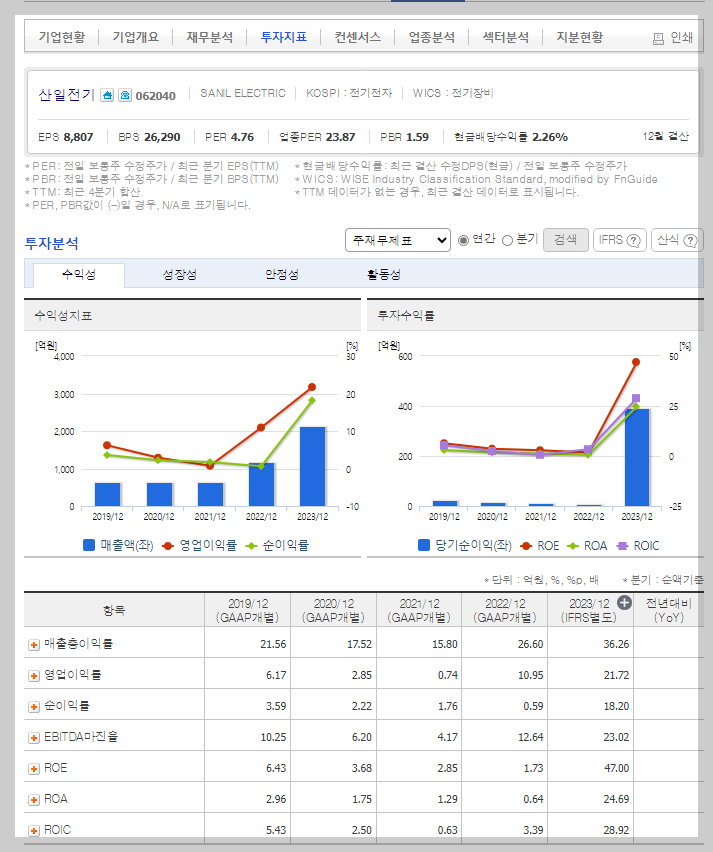713x852 pixels.
Task: Click the ROIC value 28.92
Action: 616,830
